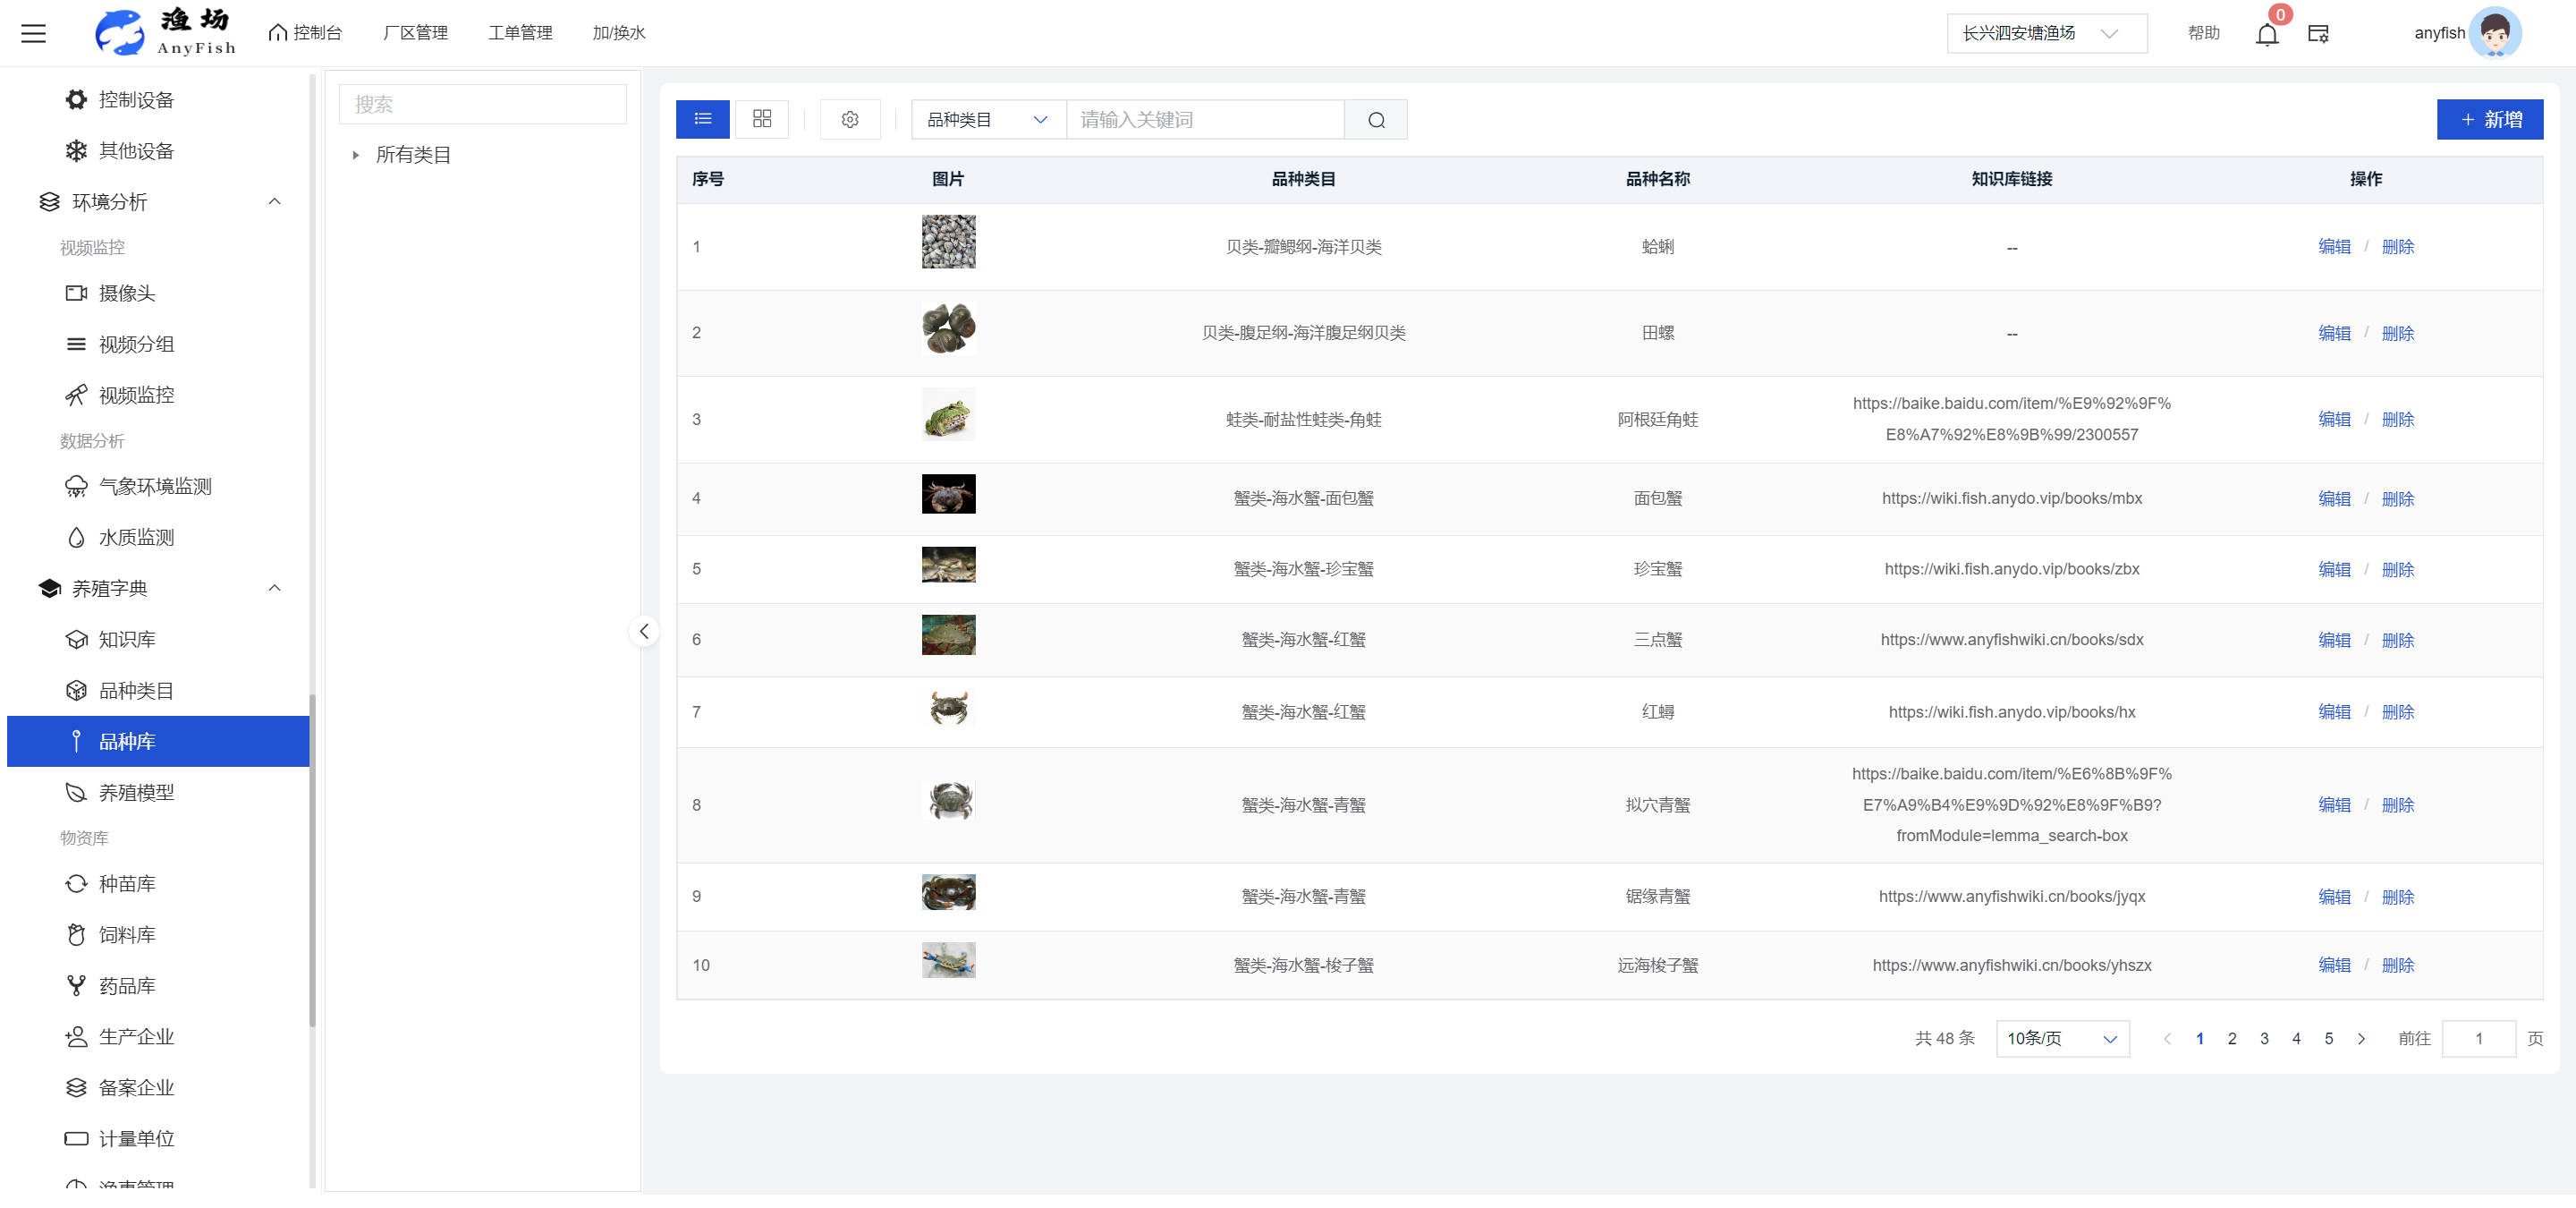Open table column settings gear

[849, 120]
